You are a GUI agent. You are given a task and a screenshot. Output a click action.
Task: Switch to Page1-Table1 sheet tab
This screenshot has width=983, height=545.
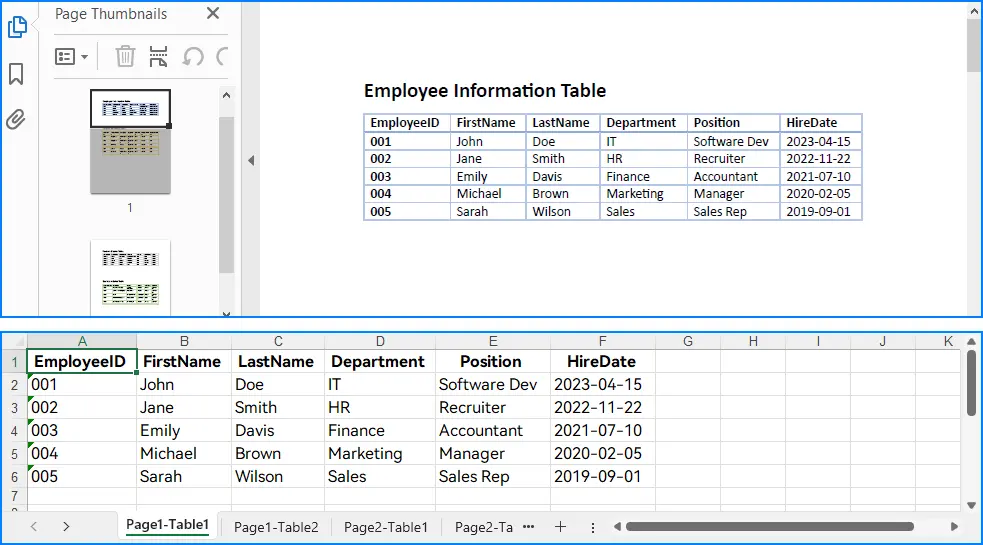tap(167, 525)
